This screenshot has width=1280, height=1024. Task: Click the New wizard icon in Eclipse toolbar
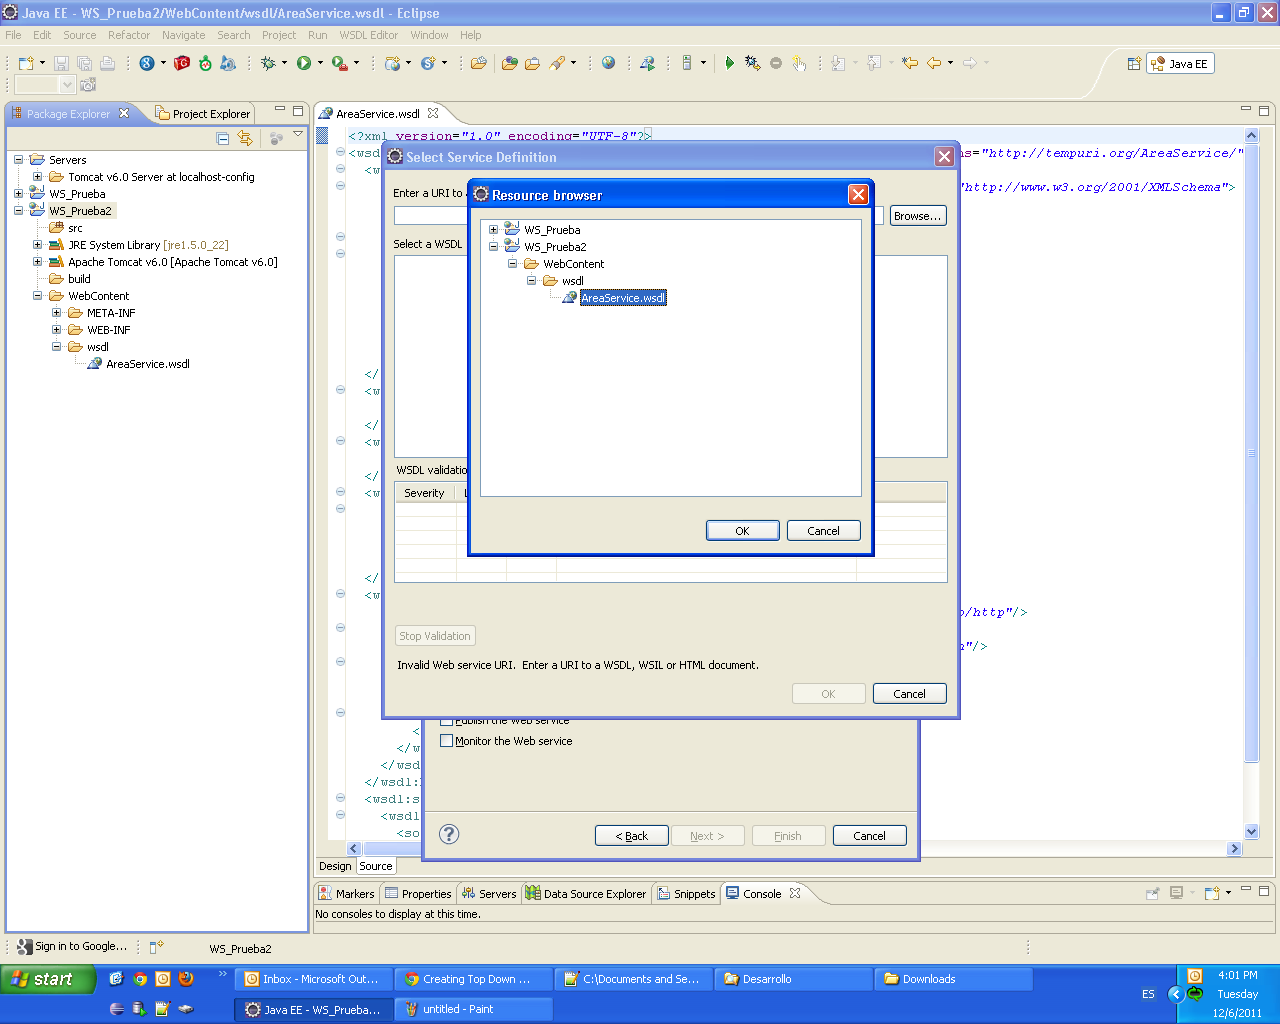point(26,63)
